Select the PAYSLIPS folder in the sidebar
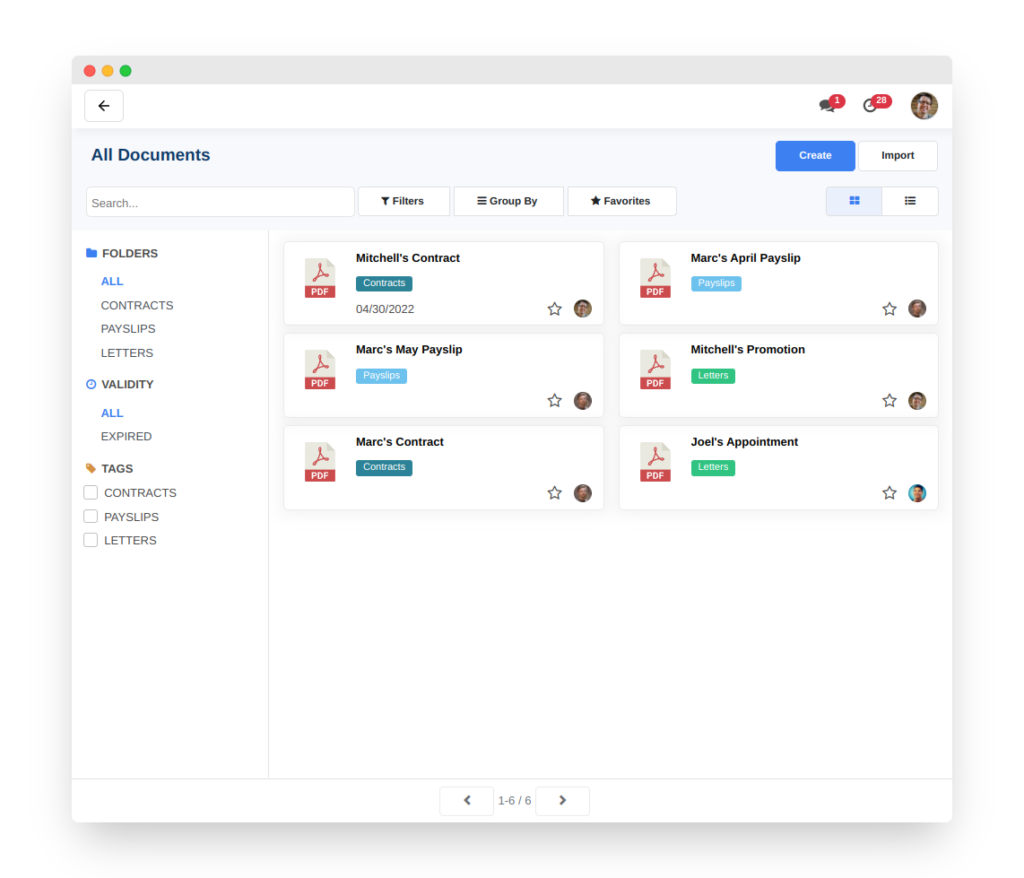The height and width of the screenshot is (878, 1024). [126, 328]
